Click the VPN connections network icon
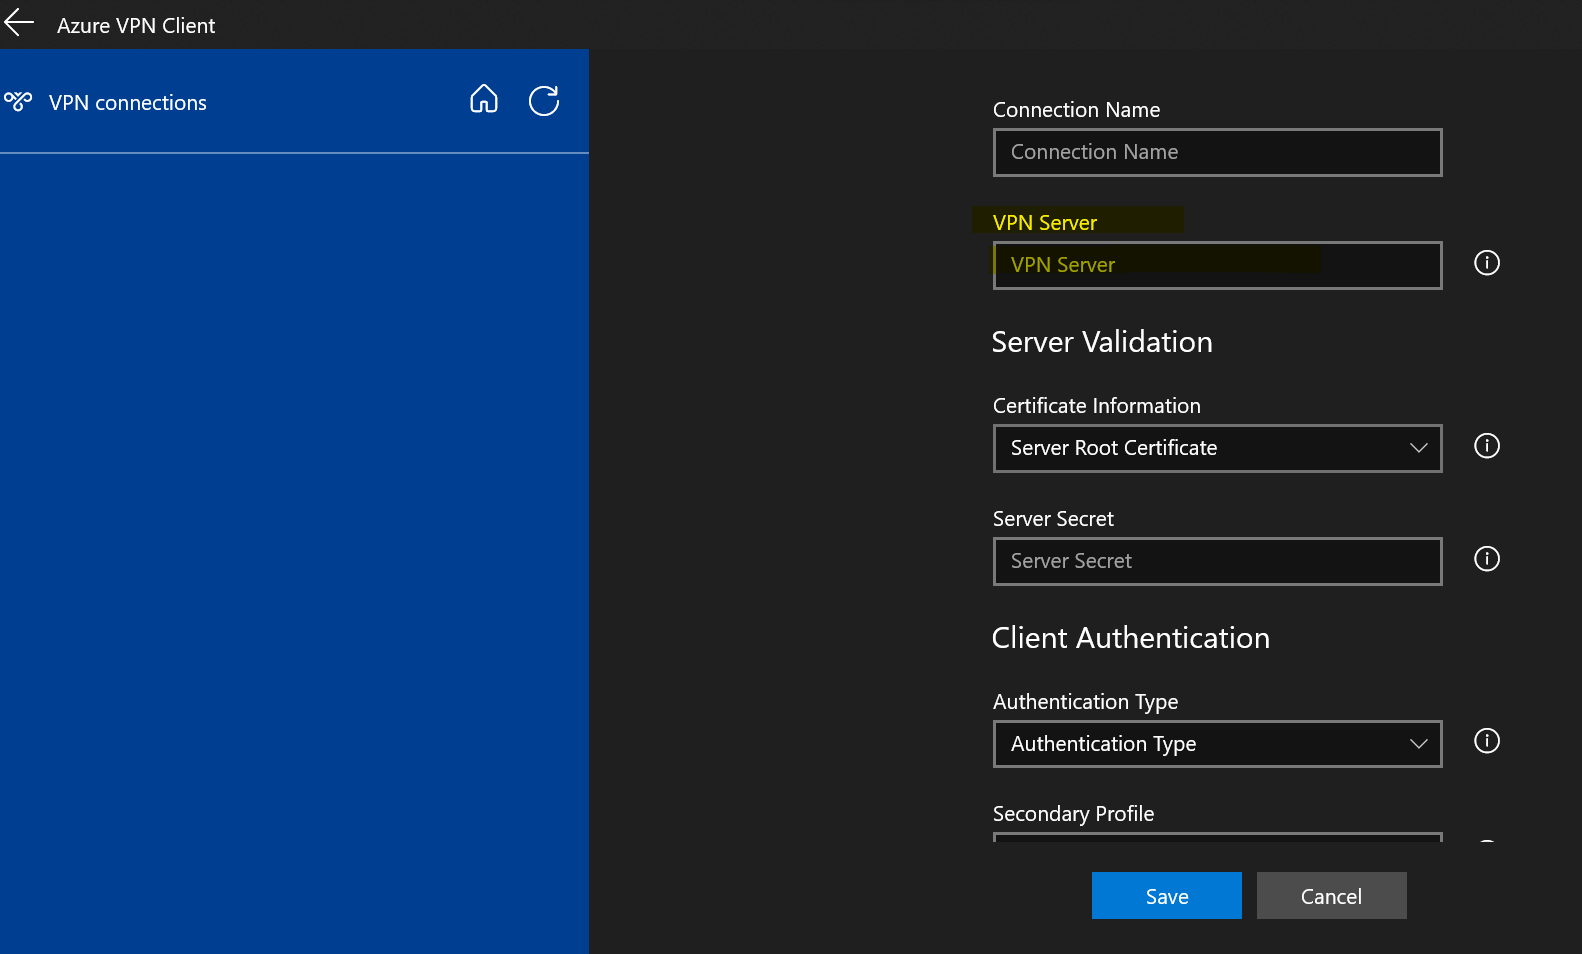Image resolution: width=1582 pixels, height=954 pixels. point(18,101)
